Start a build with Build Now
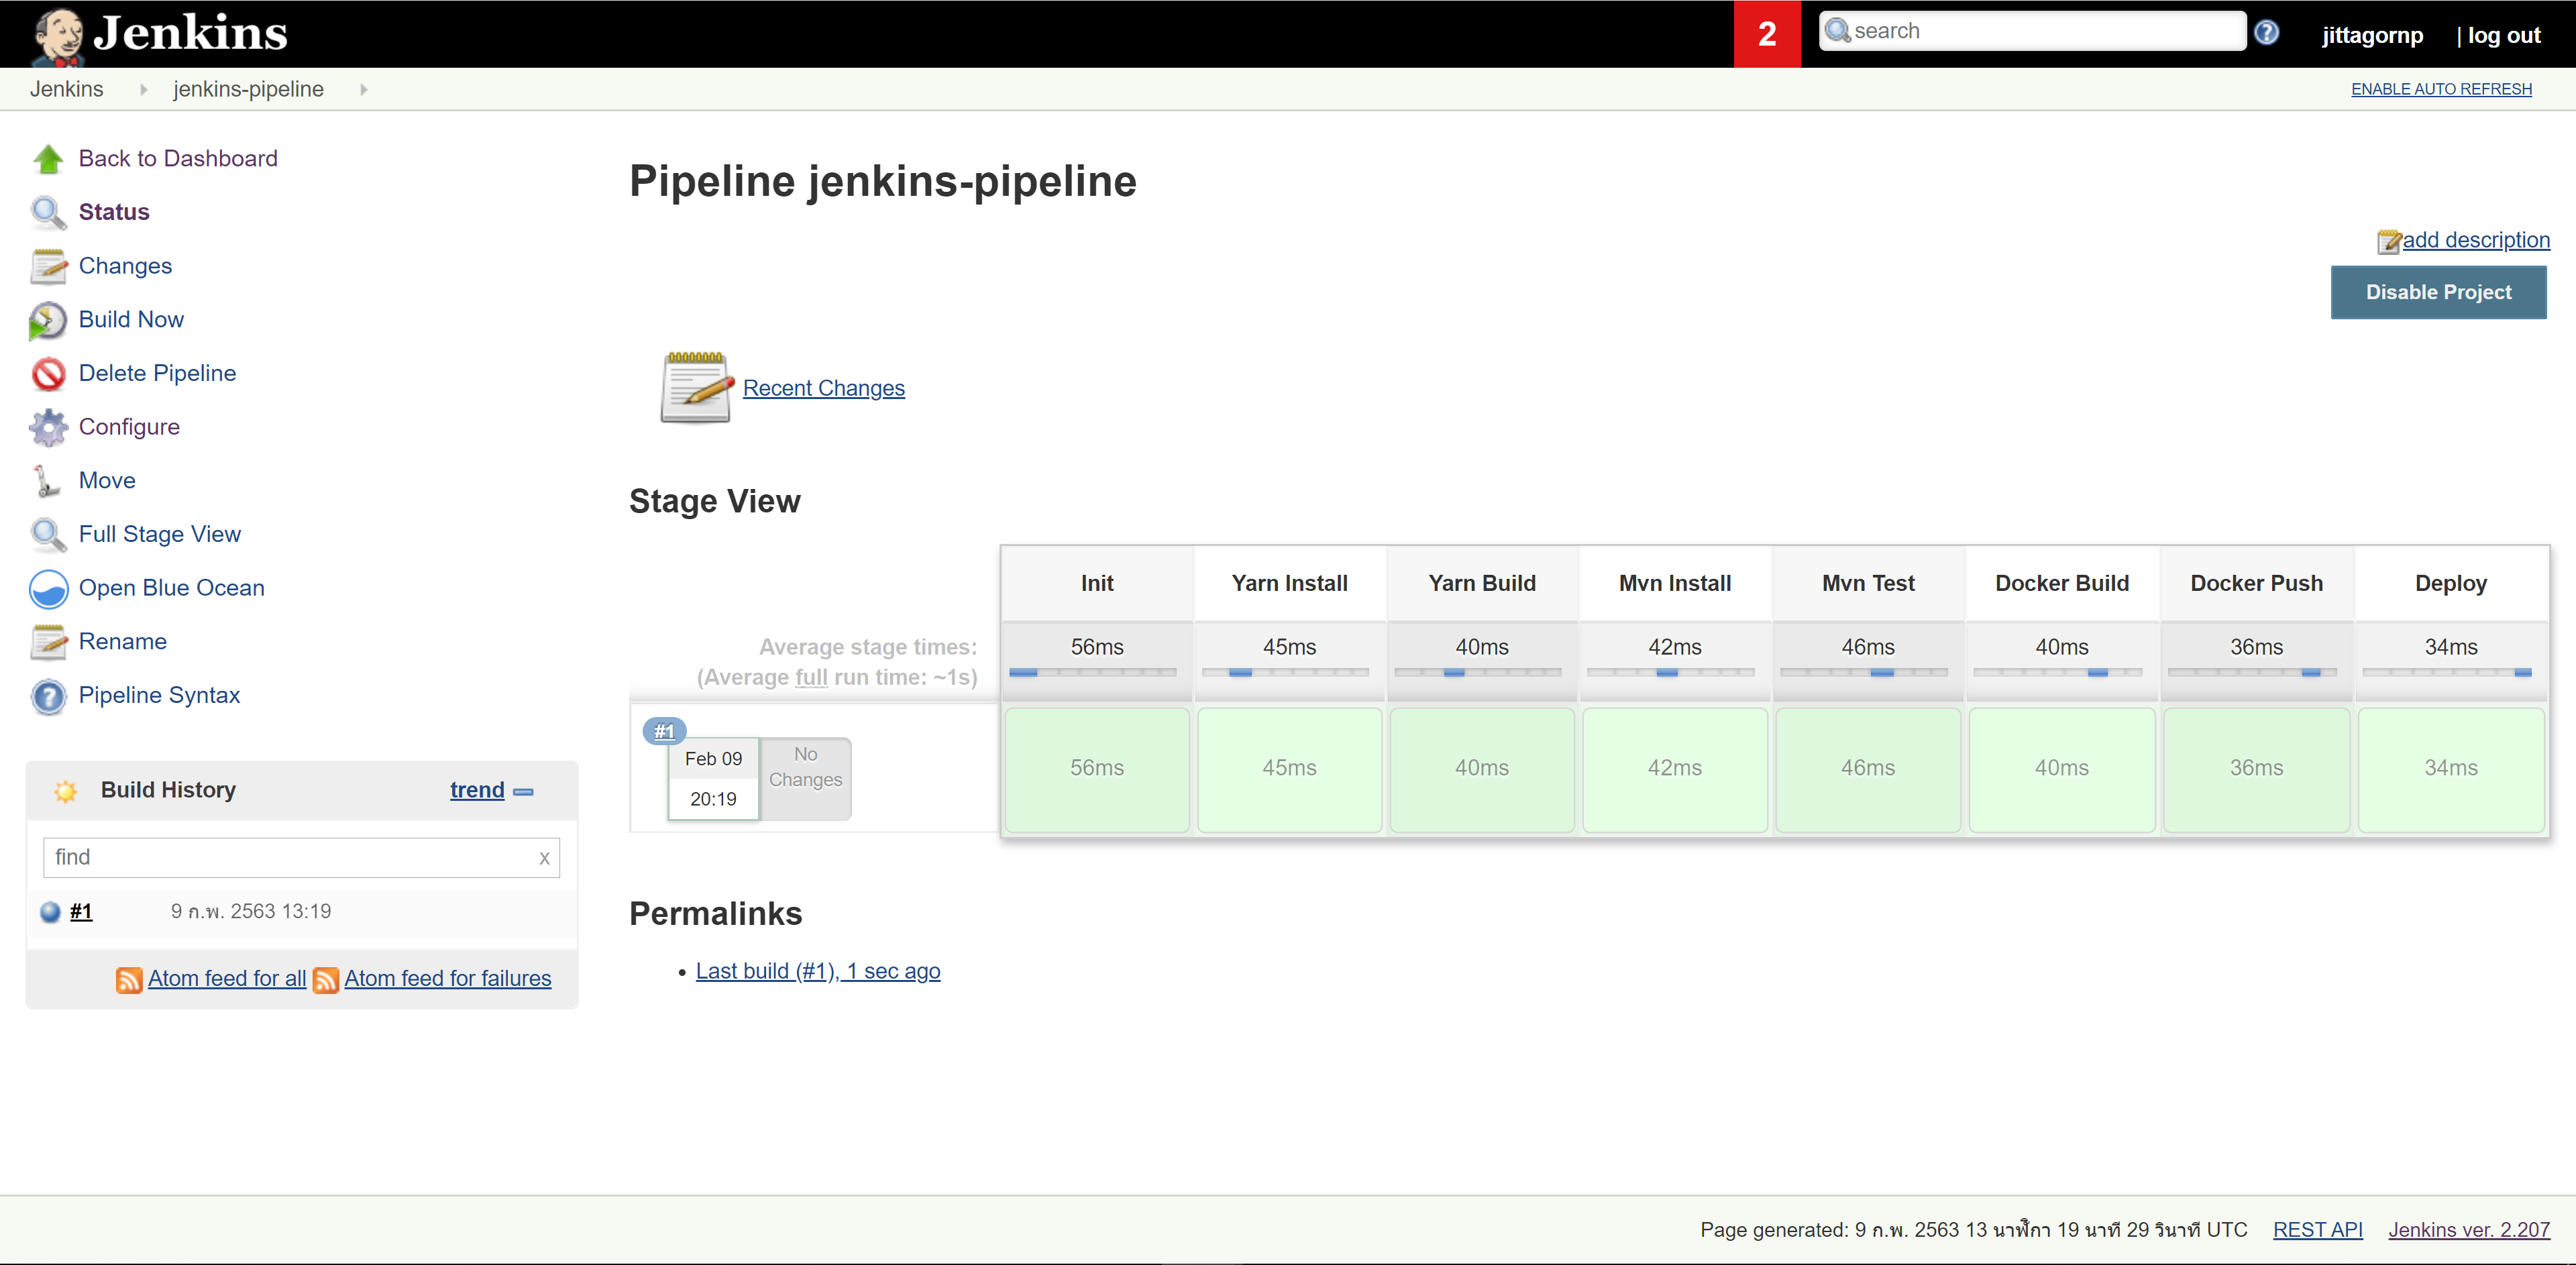The height and width of the screenshot is (1265, 2576). (x=131, y=320)
